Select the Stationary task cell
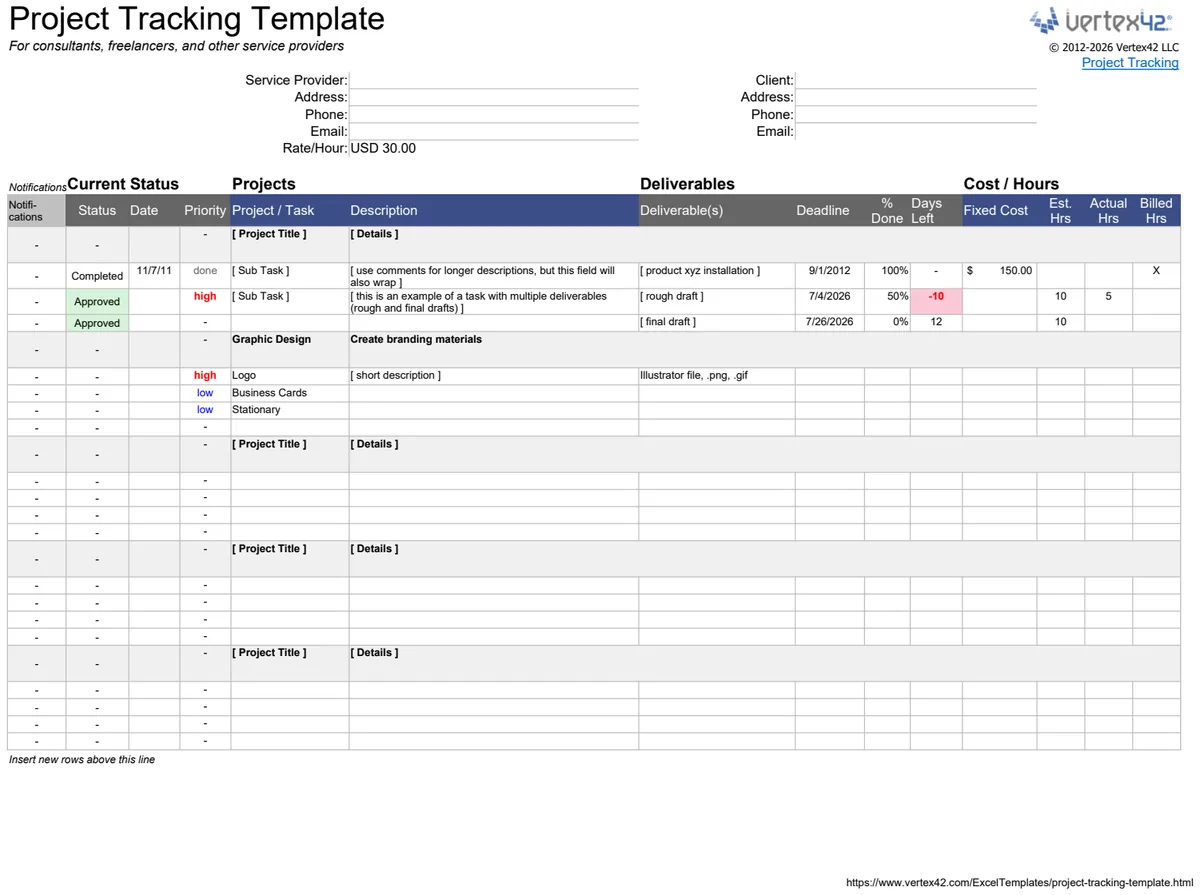The image size is (1200, 895). pos(290,410)
